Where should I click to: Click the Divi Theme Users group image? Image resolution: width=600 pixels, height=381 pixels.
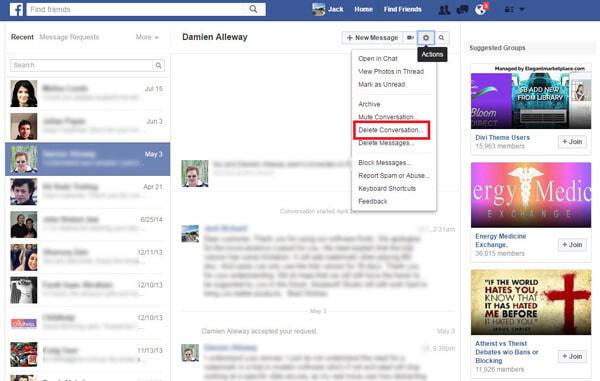(531, 97)
